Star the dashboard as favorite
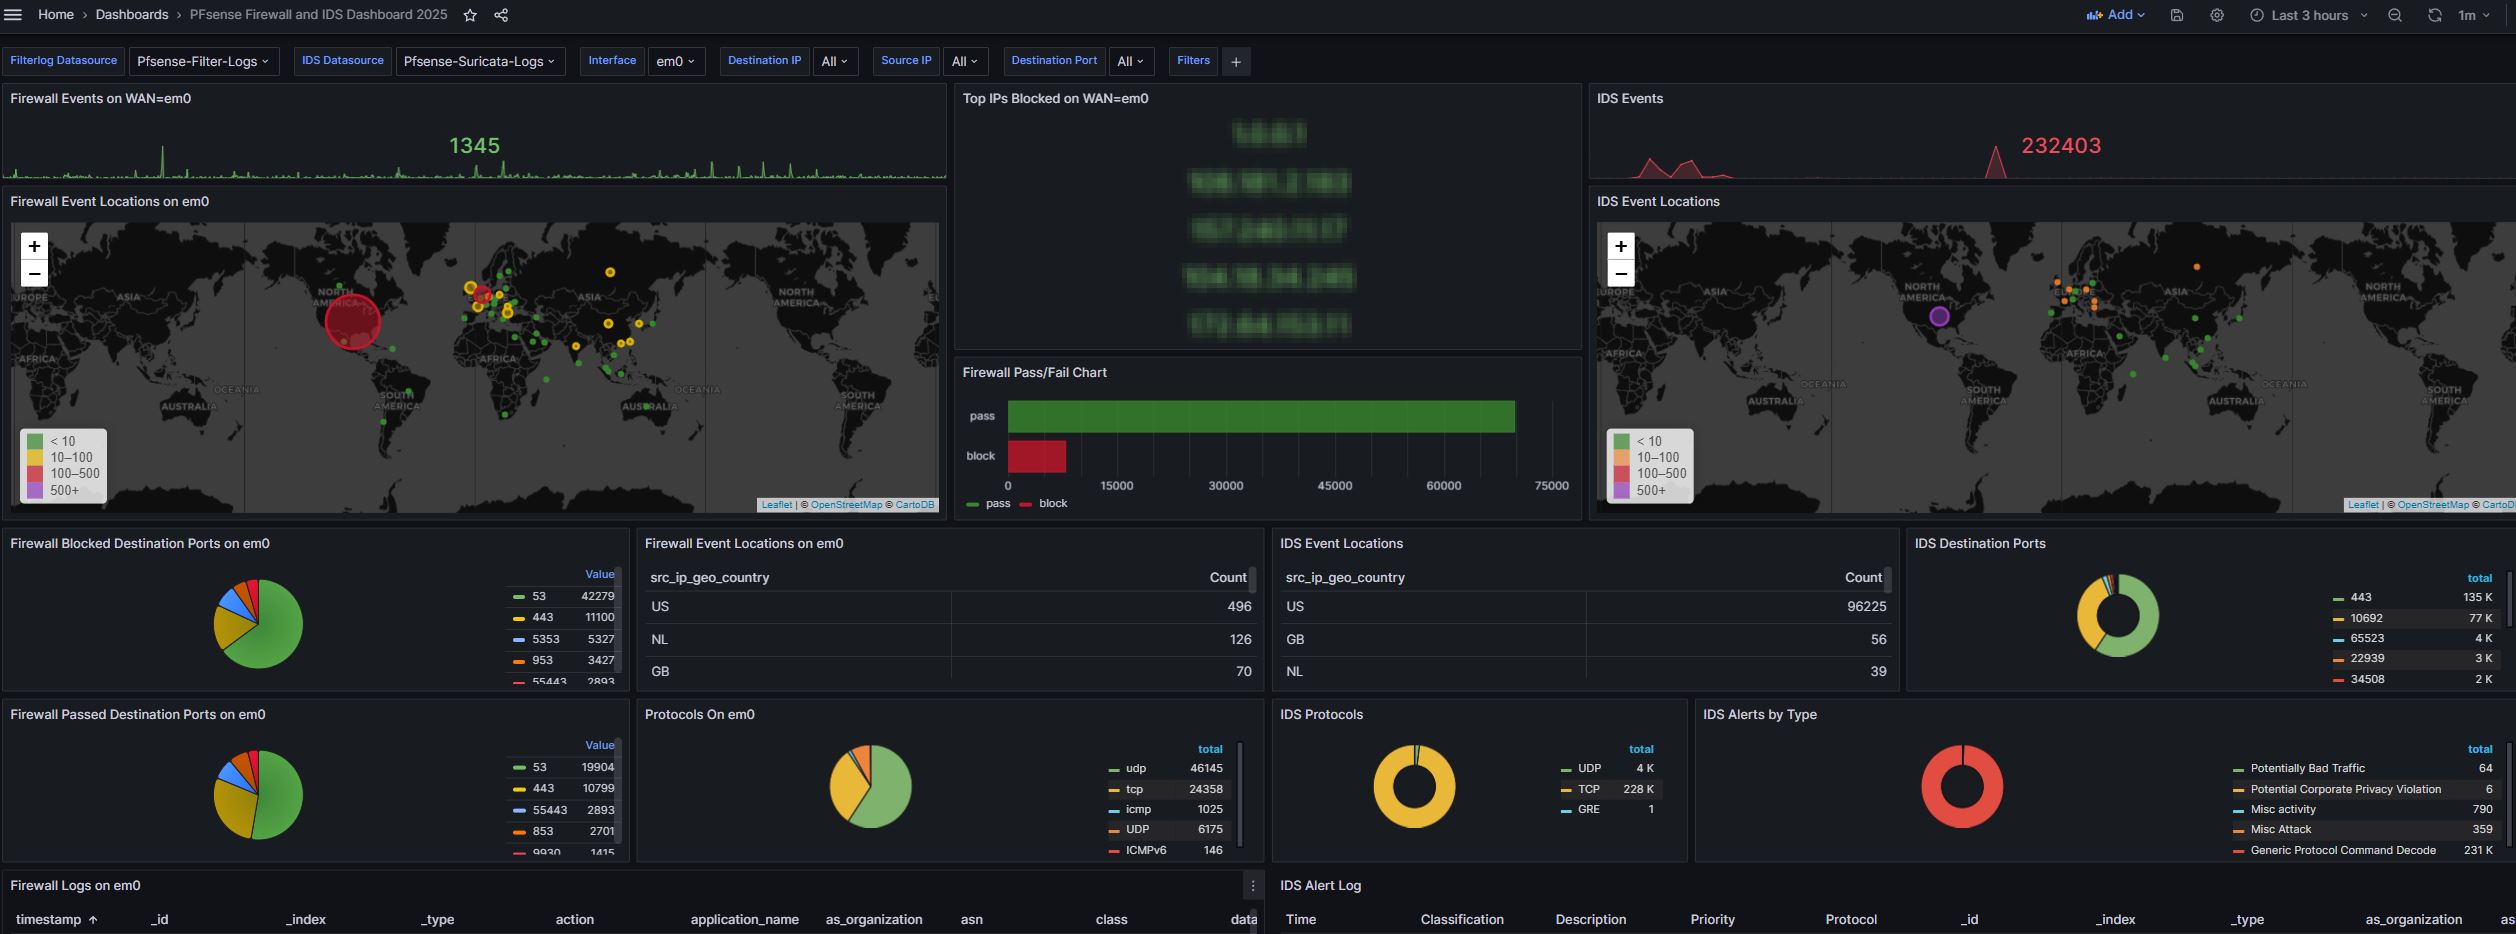Image resolution: width=2516 pixels, height=934 pixels. pos(470,15)
